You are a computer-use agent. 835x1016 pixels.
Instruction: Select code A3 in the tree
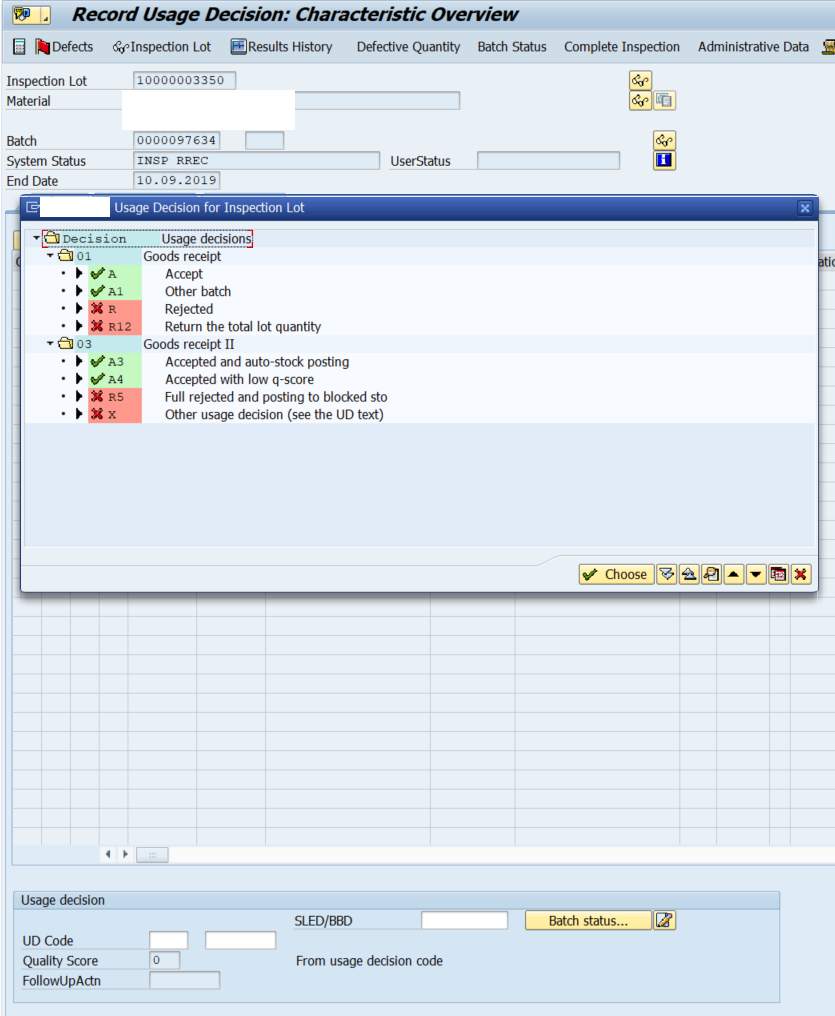115,361
